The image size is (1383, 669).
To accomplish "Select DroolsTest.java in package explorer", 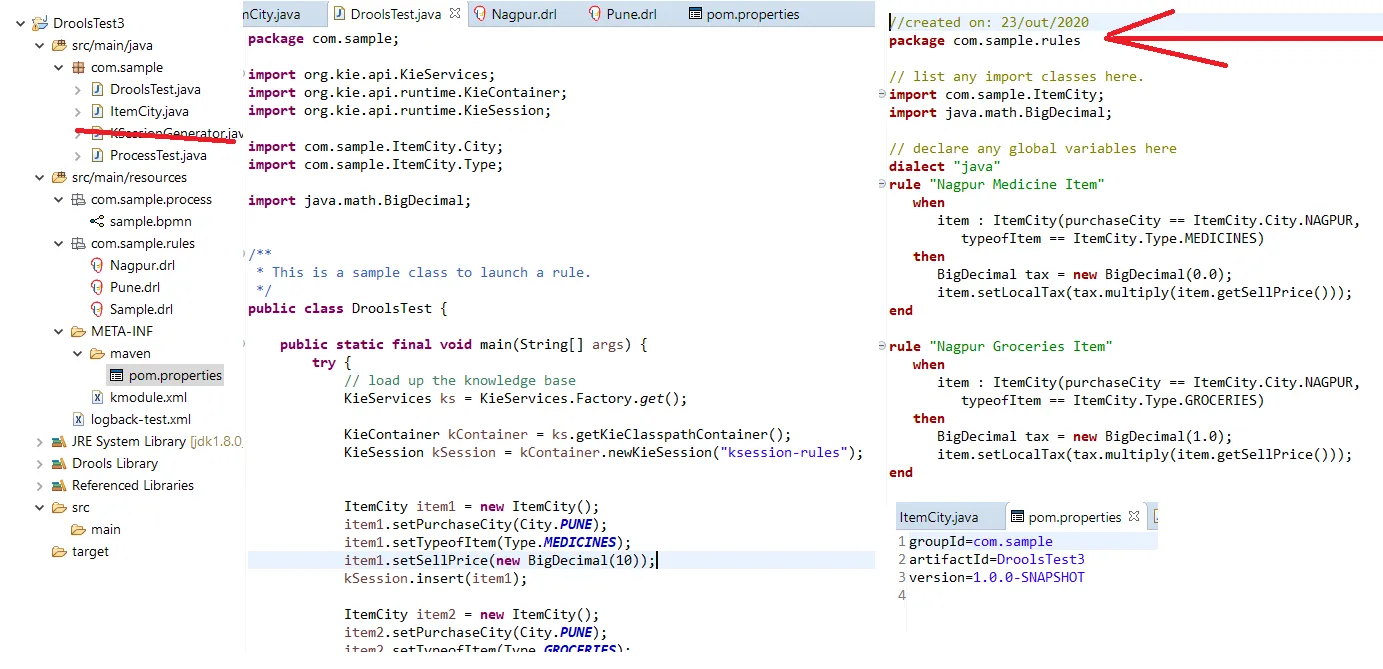I will click(x=155, y=89).
